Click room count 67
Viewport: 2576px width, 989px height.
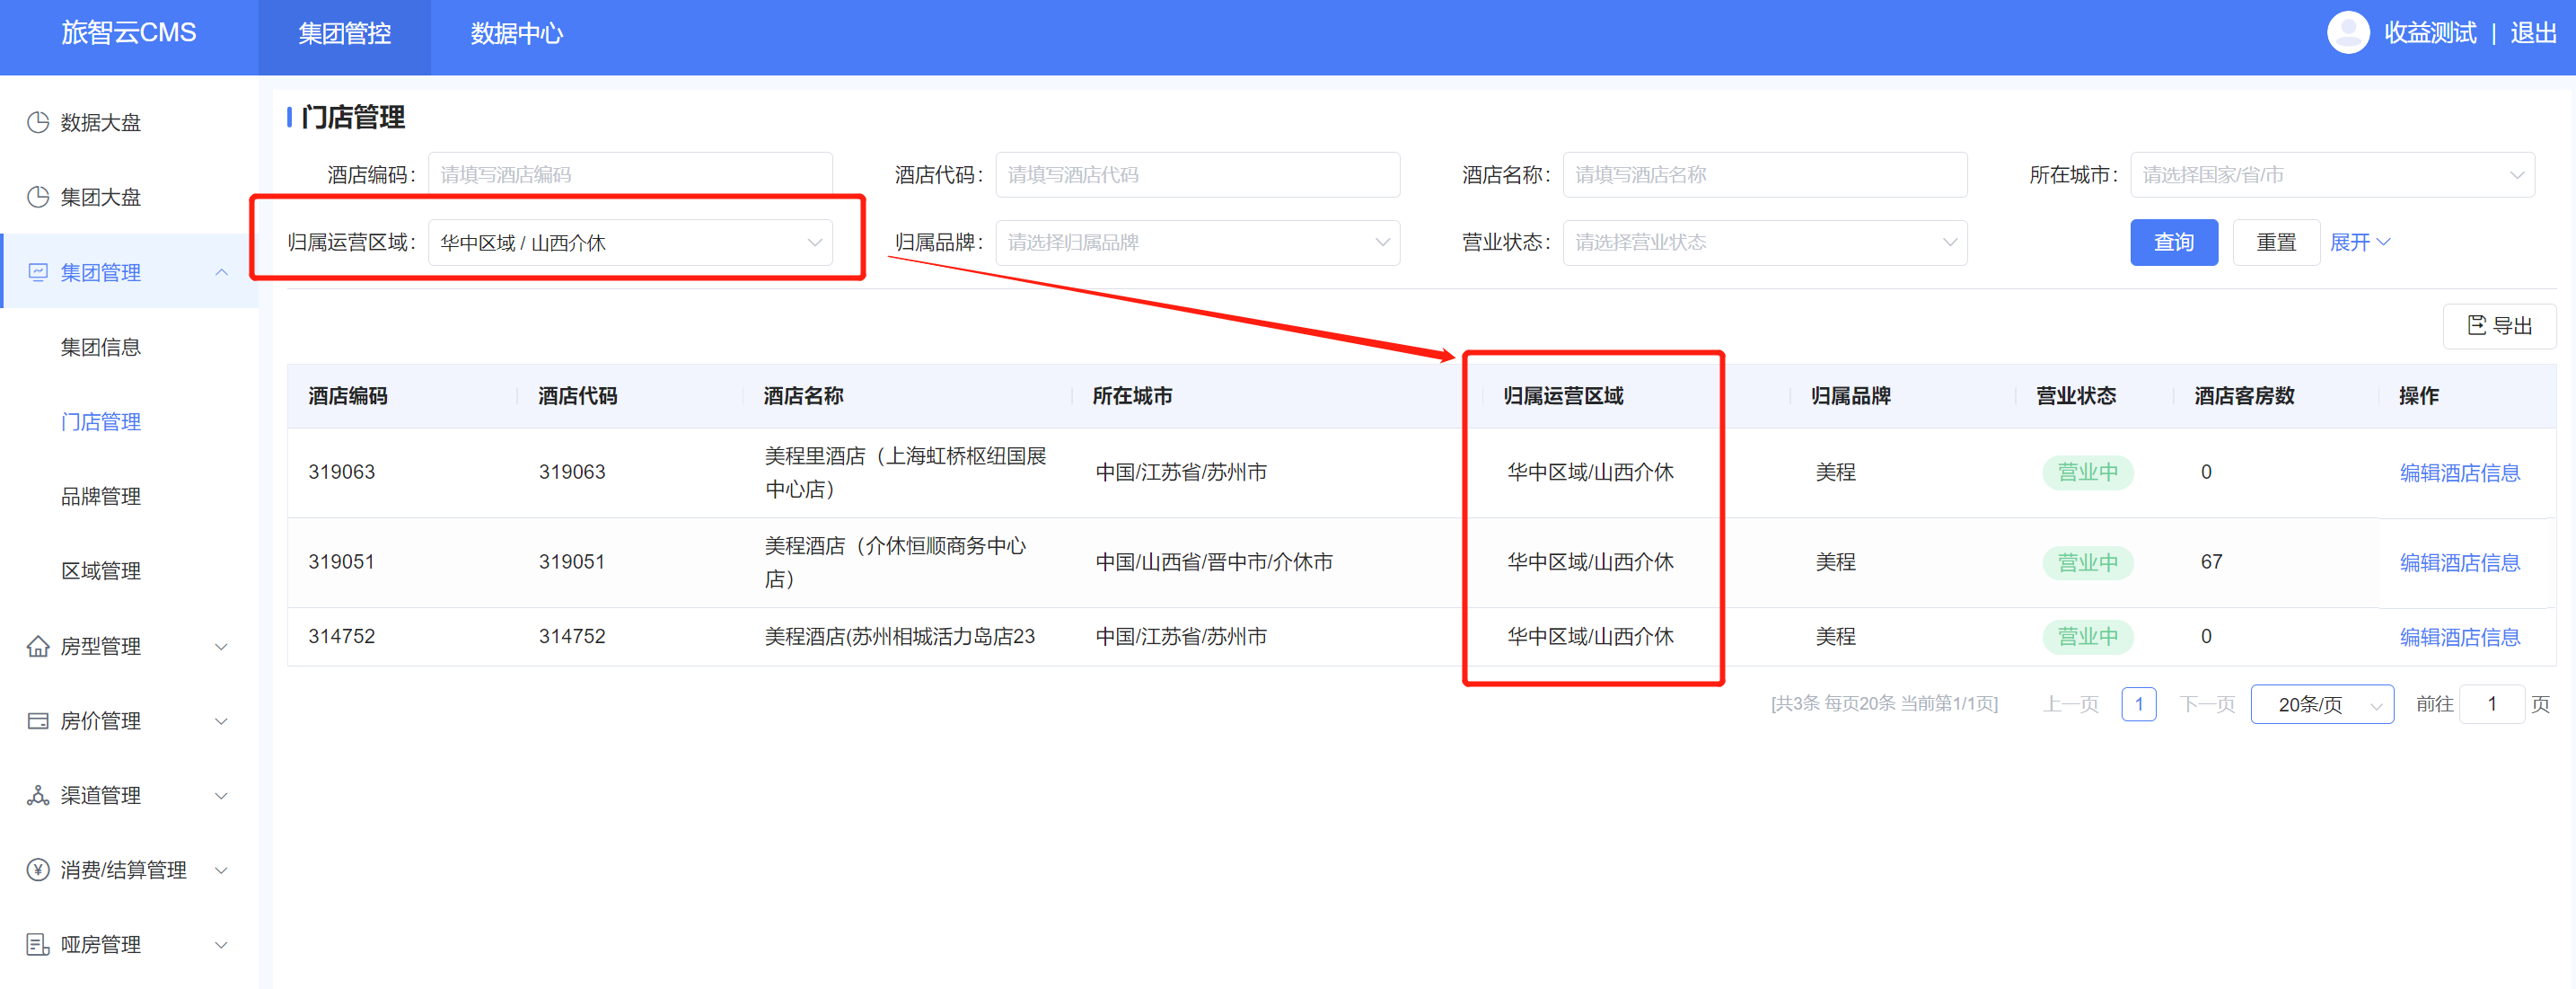pyautogui.click(x=2211, y=562)
